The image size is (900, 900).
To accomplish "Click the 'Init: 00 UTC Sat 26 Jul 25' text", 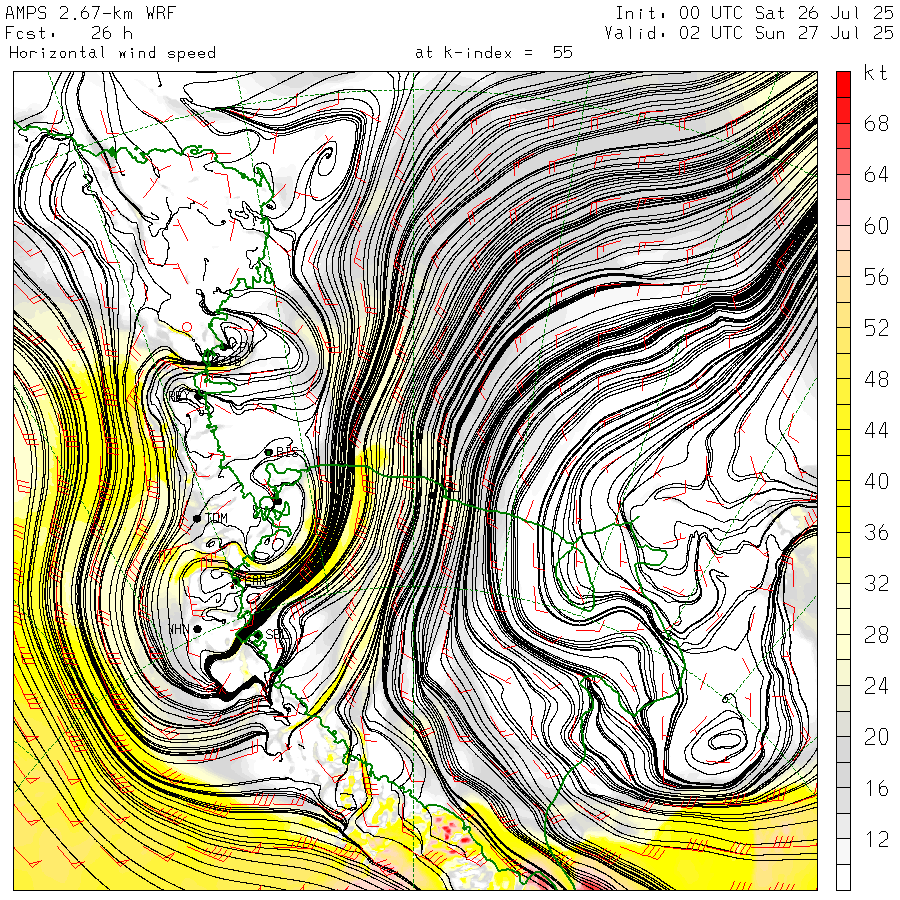I will 754,13.
